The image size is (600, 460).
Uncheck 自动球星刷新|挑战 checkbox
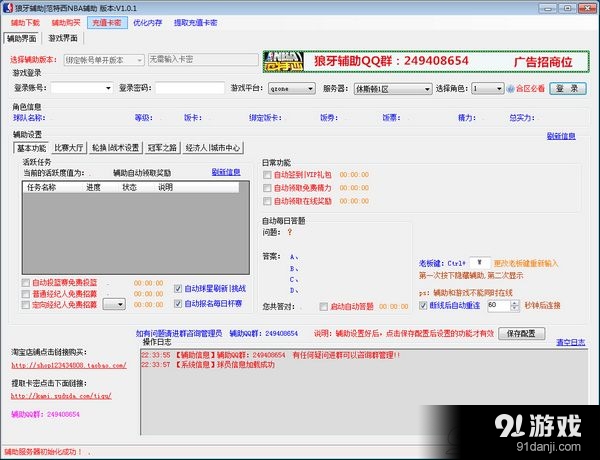point(178,289)
